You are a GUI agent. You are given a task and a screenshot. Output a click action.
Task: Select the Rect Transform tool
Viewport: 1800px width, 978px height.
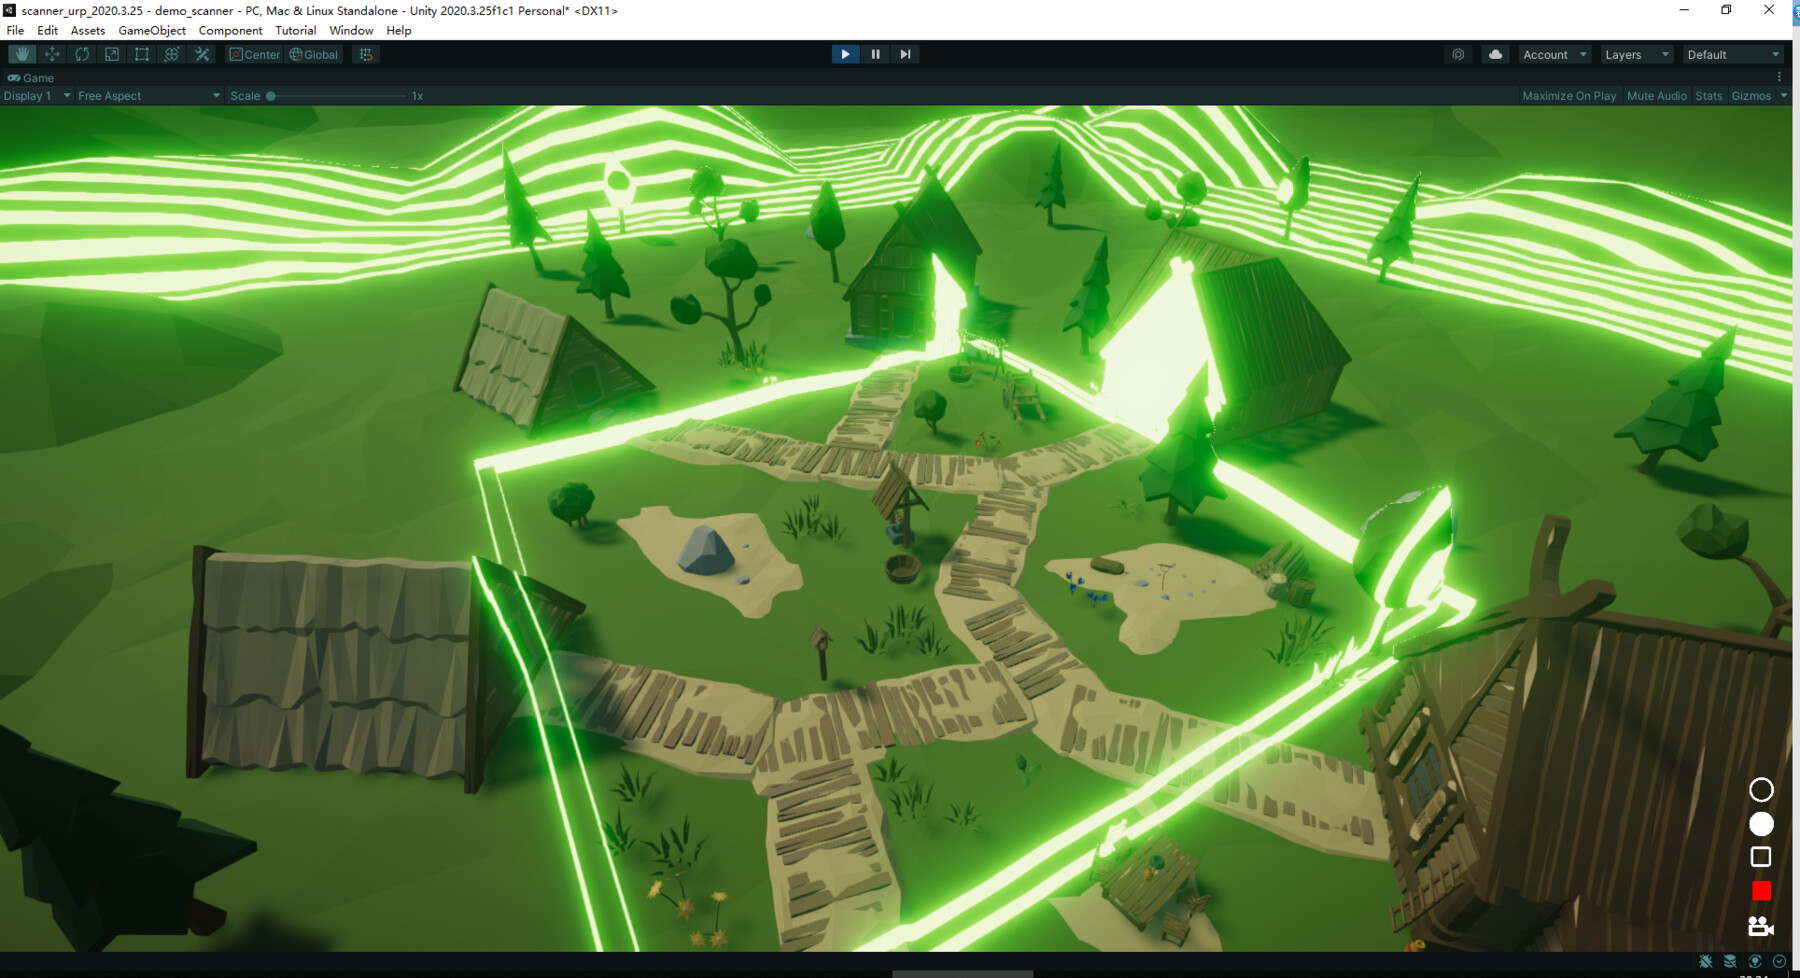tap(141, 54)
